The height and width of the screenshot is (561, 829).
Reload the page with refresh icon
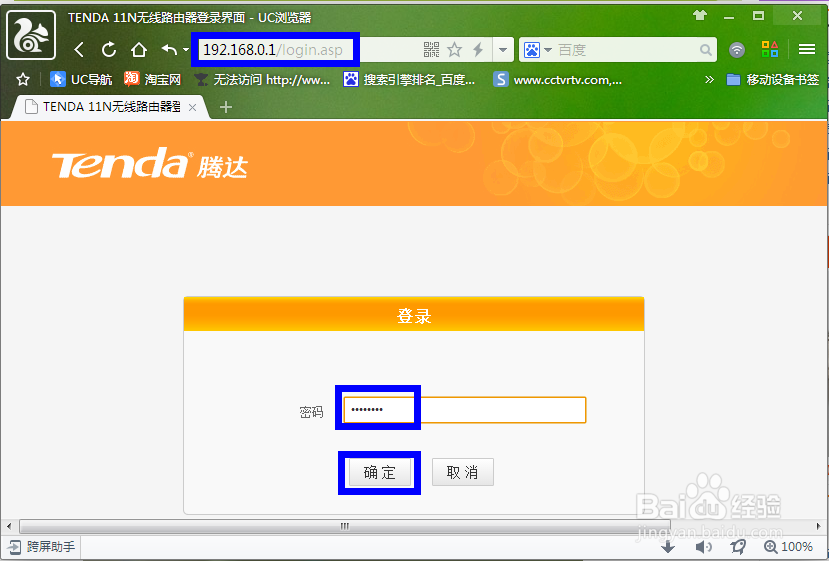point(109,50)
